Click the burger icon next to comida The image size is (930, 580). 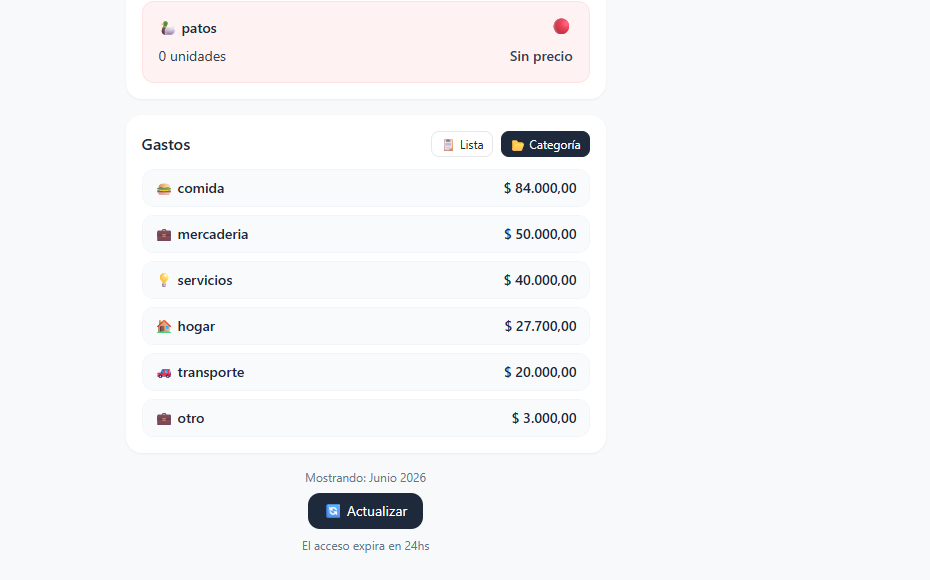(164, 189)
